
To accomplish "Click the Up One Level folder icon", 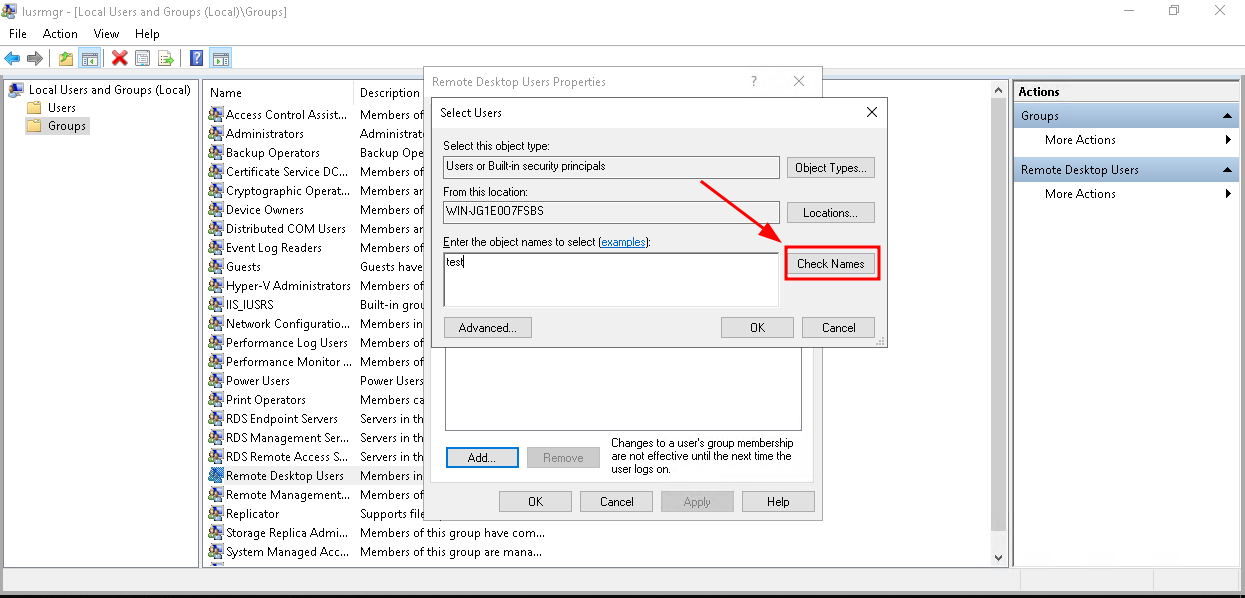I will coord(66,58).
